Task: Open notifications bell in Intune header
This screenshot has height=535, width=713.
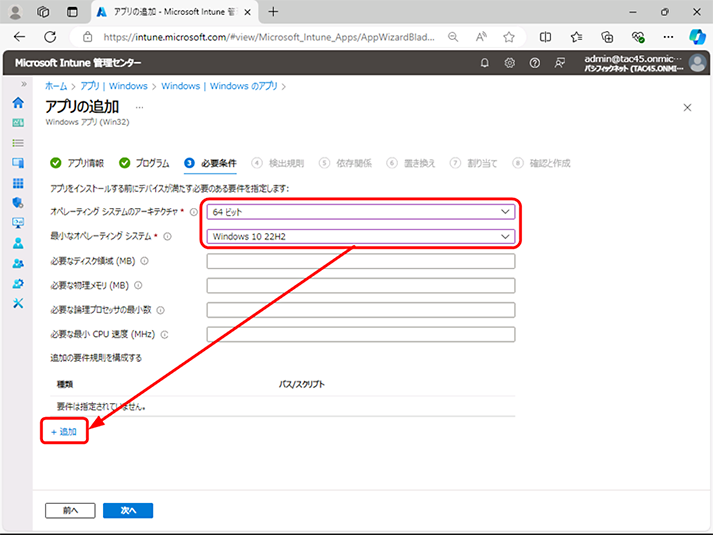Action: (x=485, y=63)
